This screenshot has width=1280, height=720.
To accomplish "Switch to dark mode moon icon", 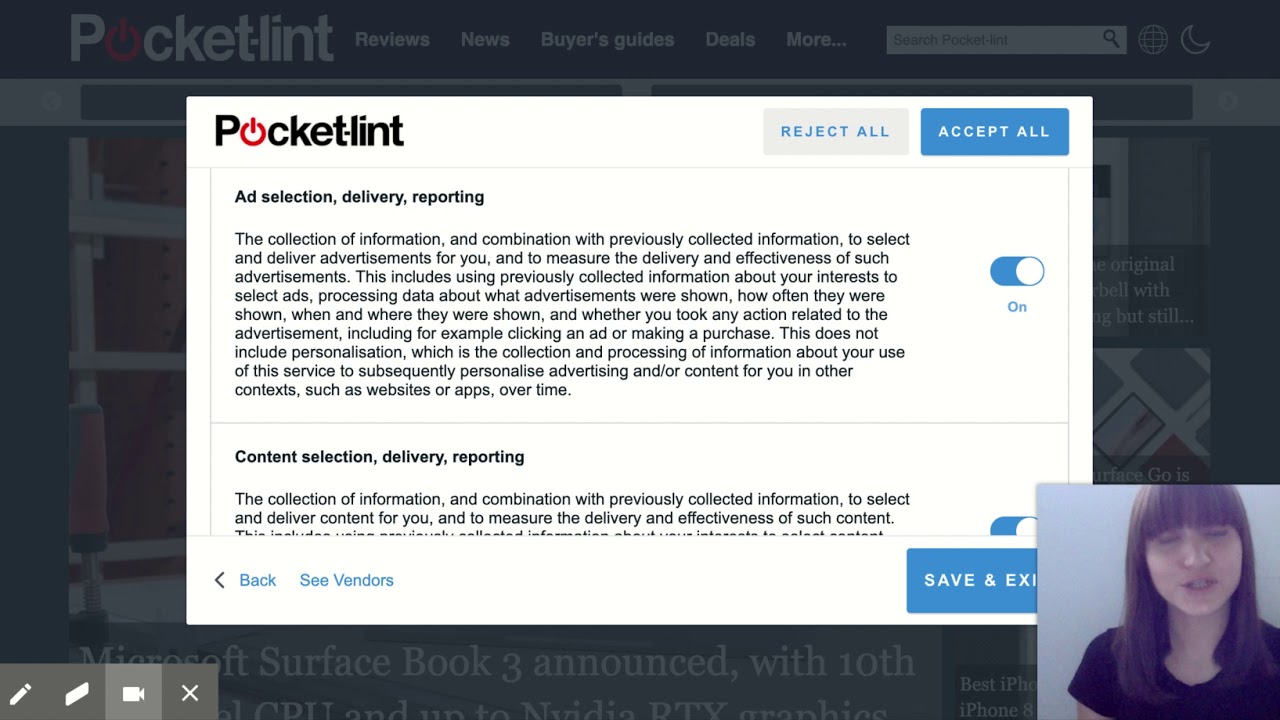I will click(1195, 40).
